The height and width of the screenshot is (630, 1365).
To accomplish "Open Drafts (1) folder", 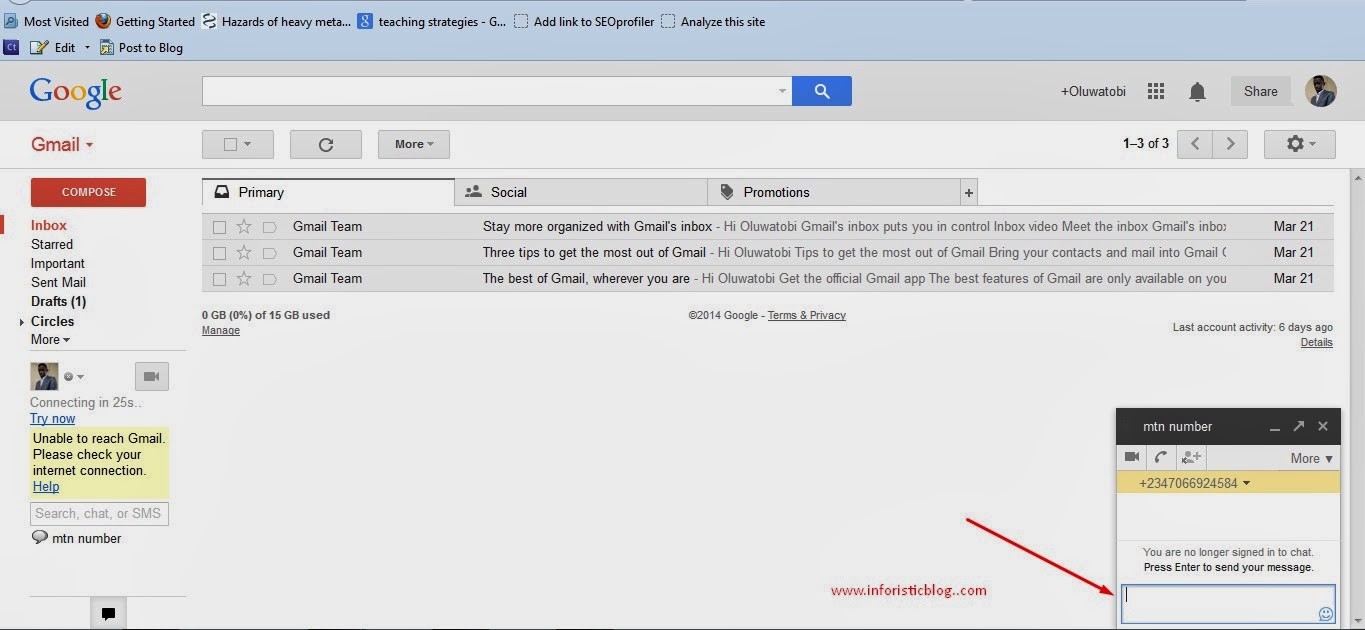I will coord(59,301).
